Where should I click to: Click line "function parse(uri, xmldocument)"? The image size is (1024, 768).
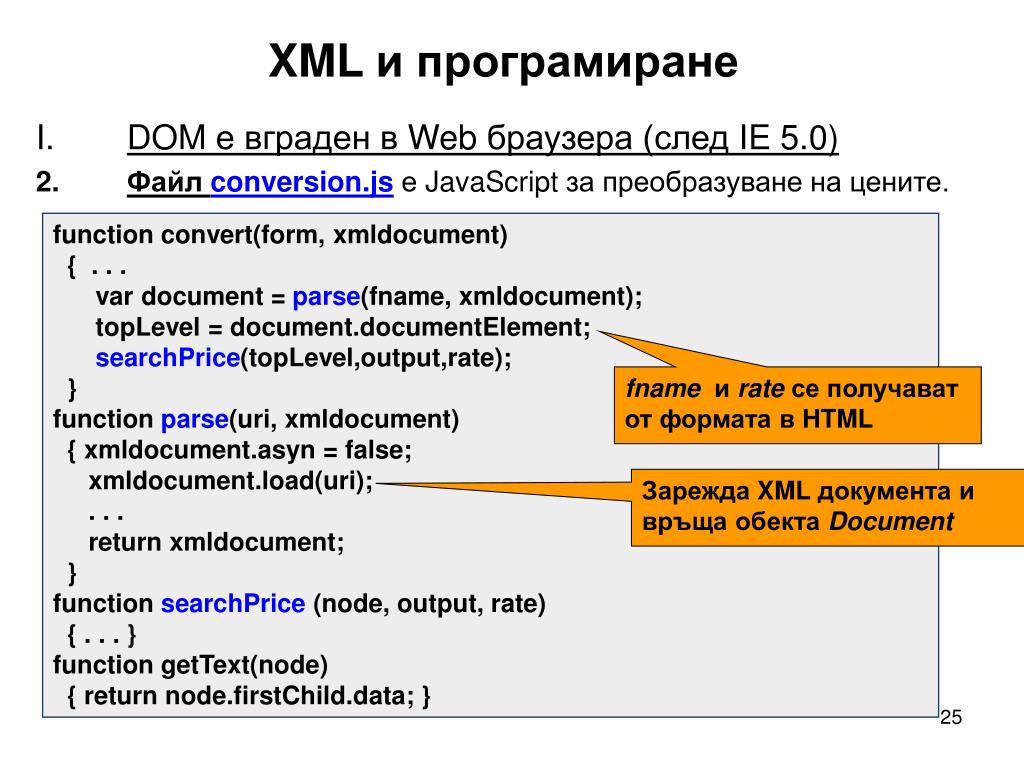point(256,419)
